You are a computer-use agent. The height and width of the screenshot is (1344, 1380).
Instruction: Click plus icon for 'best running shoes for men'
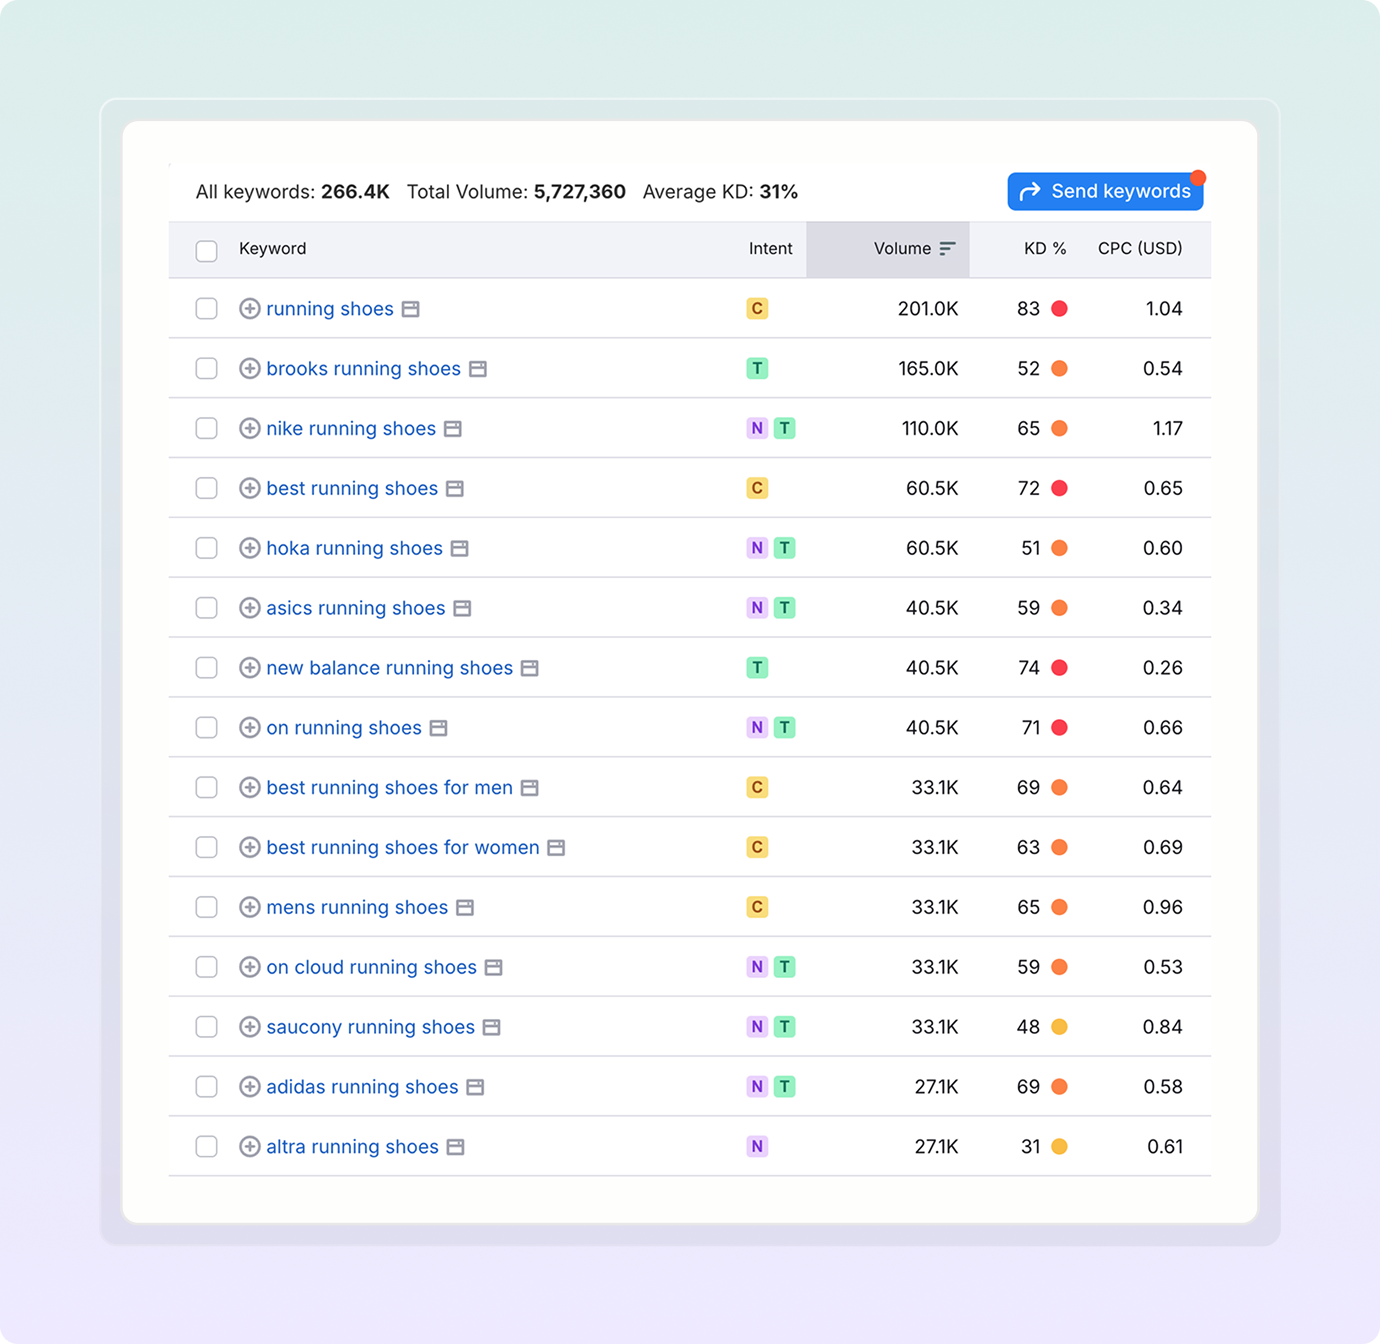[250, 788]
